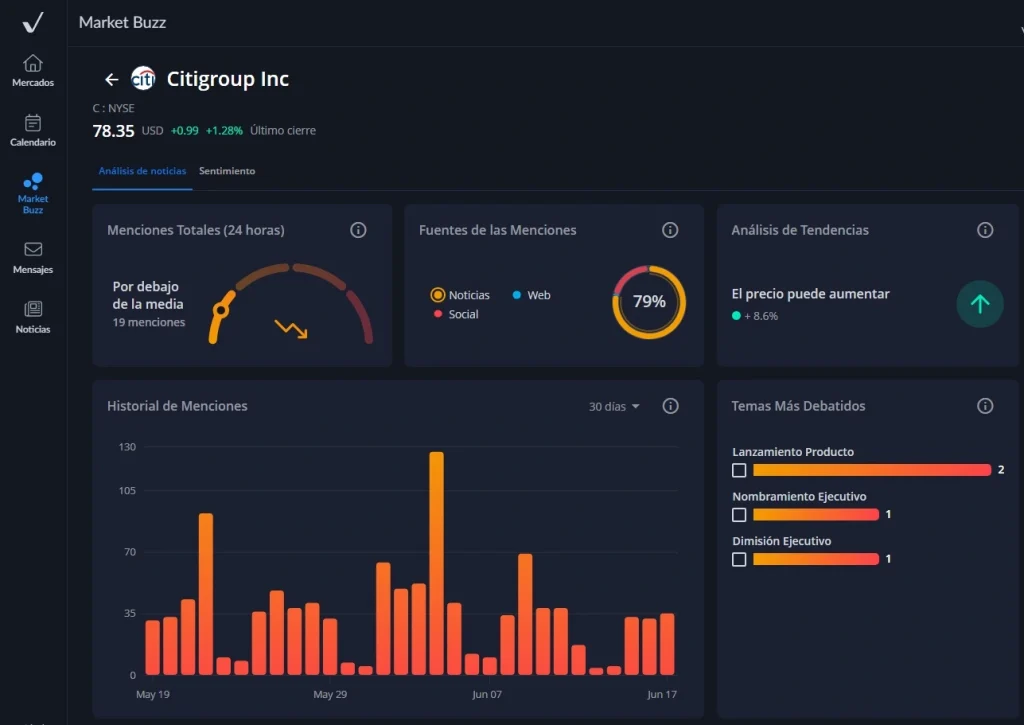Click the 78.35 share price

click(x=114, y=131)
